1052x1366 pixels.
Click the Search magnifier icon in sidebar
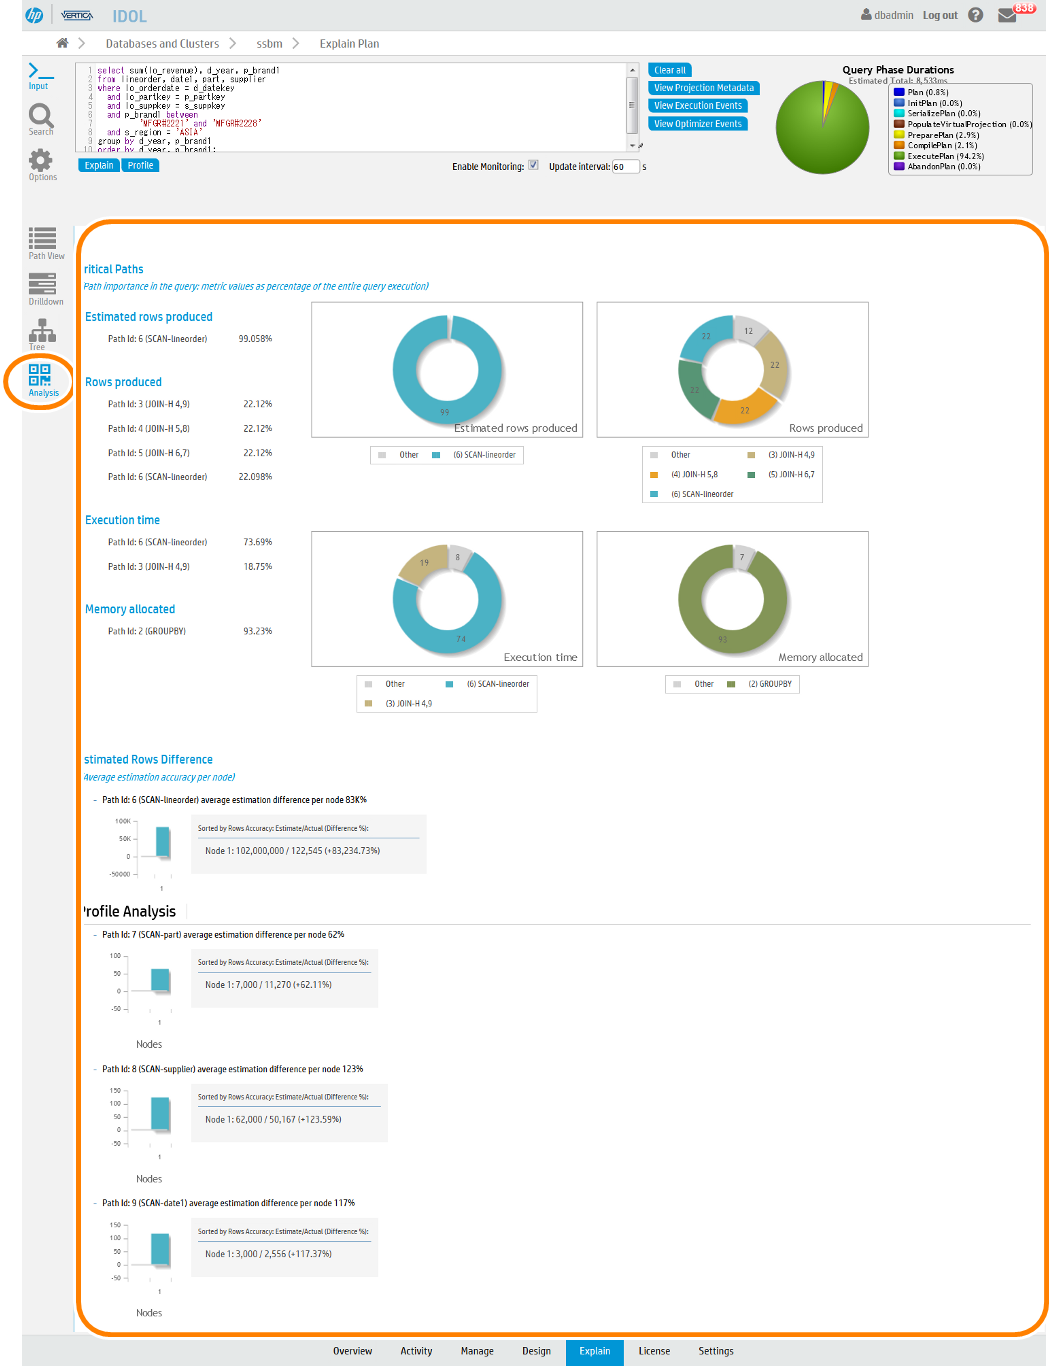(x=41, y=117)
